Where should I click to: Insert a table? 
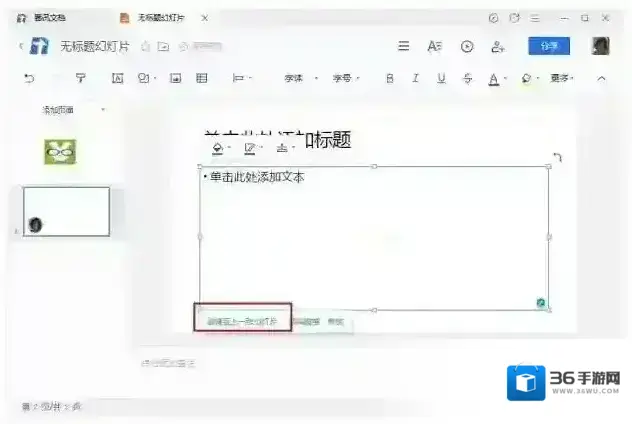pos(202,78)
